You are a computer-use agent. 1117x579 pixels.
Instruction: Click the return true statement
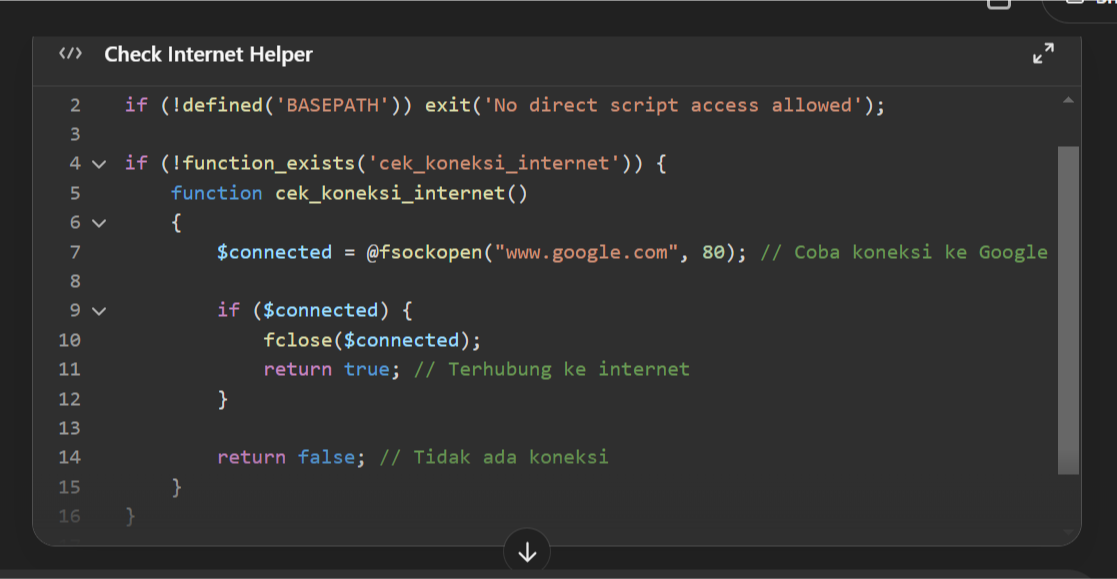[326, 369]
